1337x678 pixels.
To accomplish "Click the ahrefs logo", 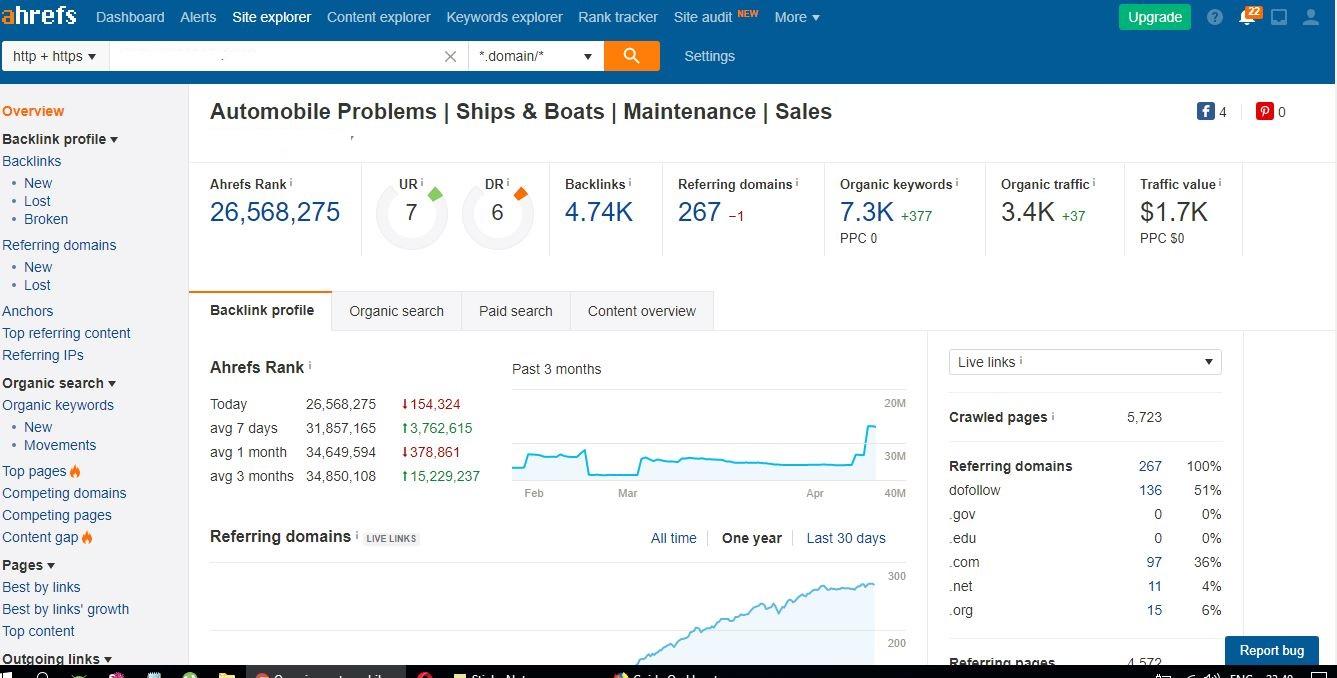I will [40, 15].
